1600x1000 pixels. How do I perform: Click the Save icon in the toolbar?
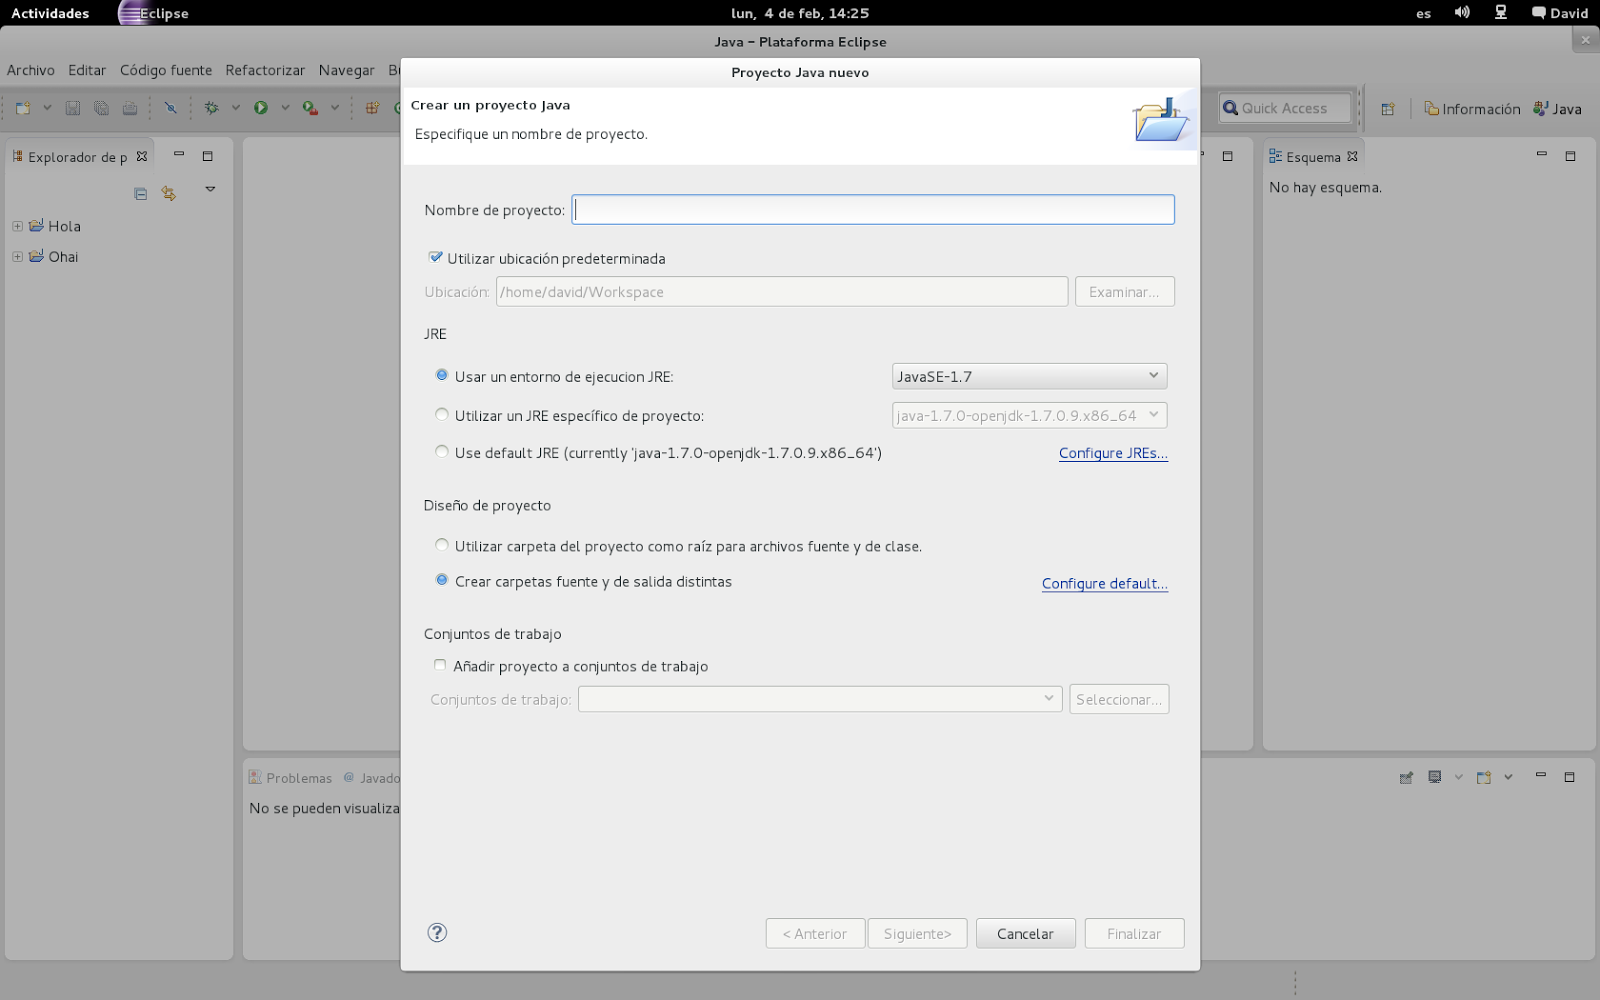click(72, 108)
